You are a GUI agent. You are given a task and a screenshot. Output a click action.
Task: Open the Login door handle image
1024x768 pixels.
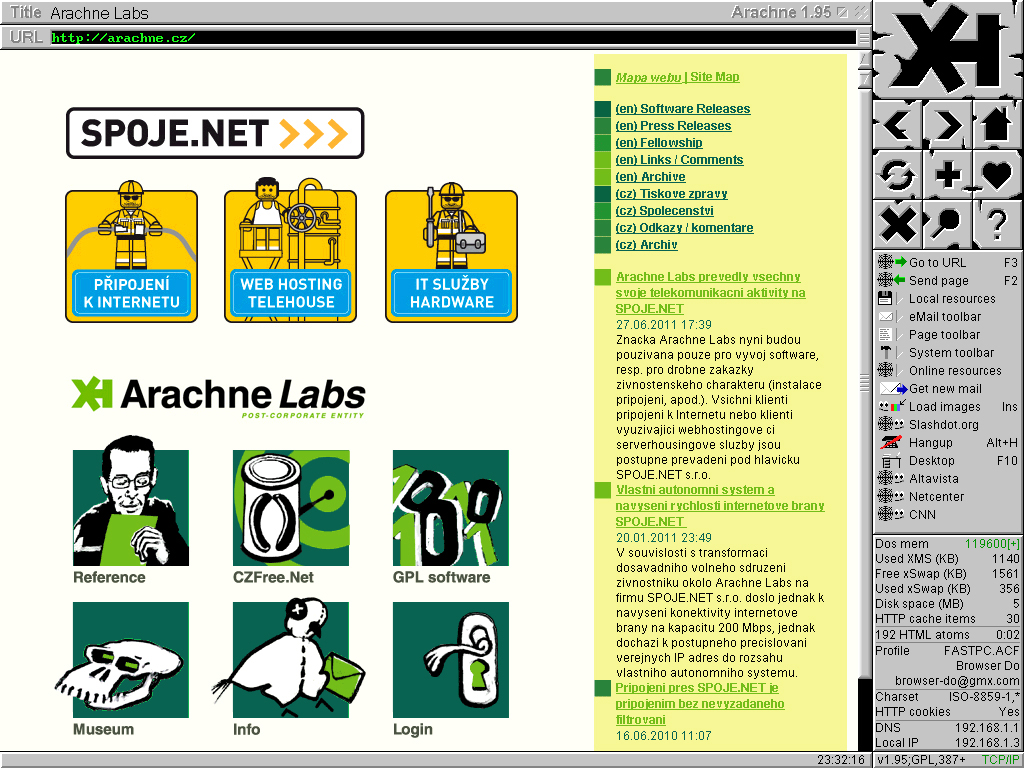pos(451,660)
